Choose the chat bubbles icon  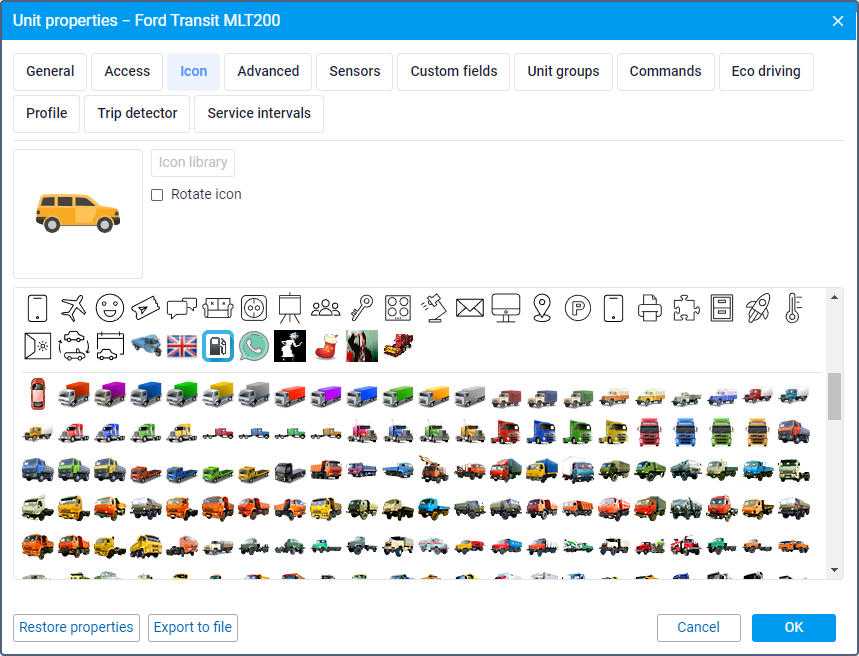pyautogui.click(x=182, y=307)
